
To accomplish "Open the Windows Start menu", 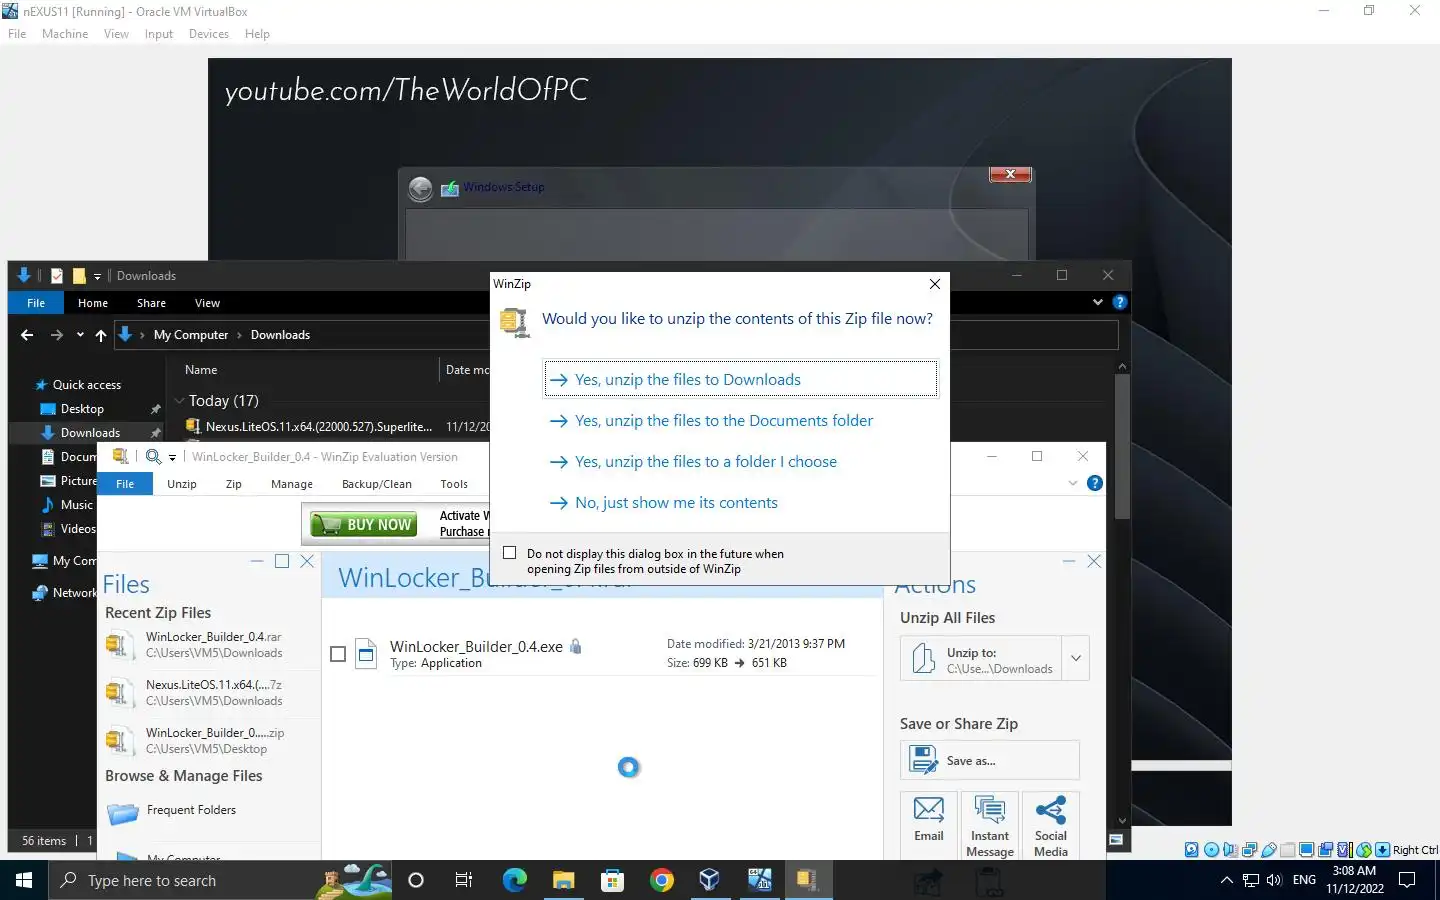I will [24, 880].
